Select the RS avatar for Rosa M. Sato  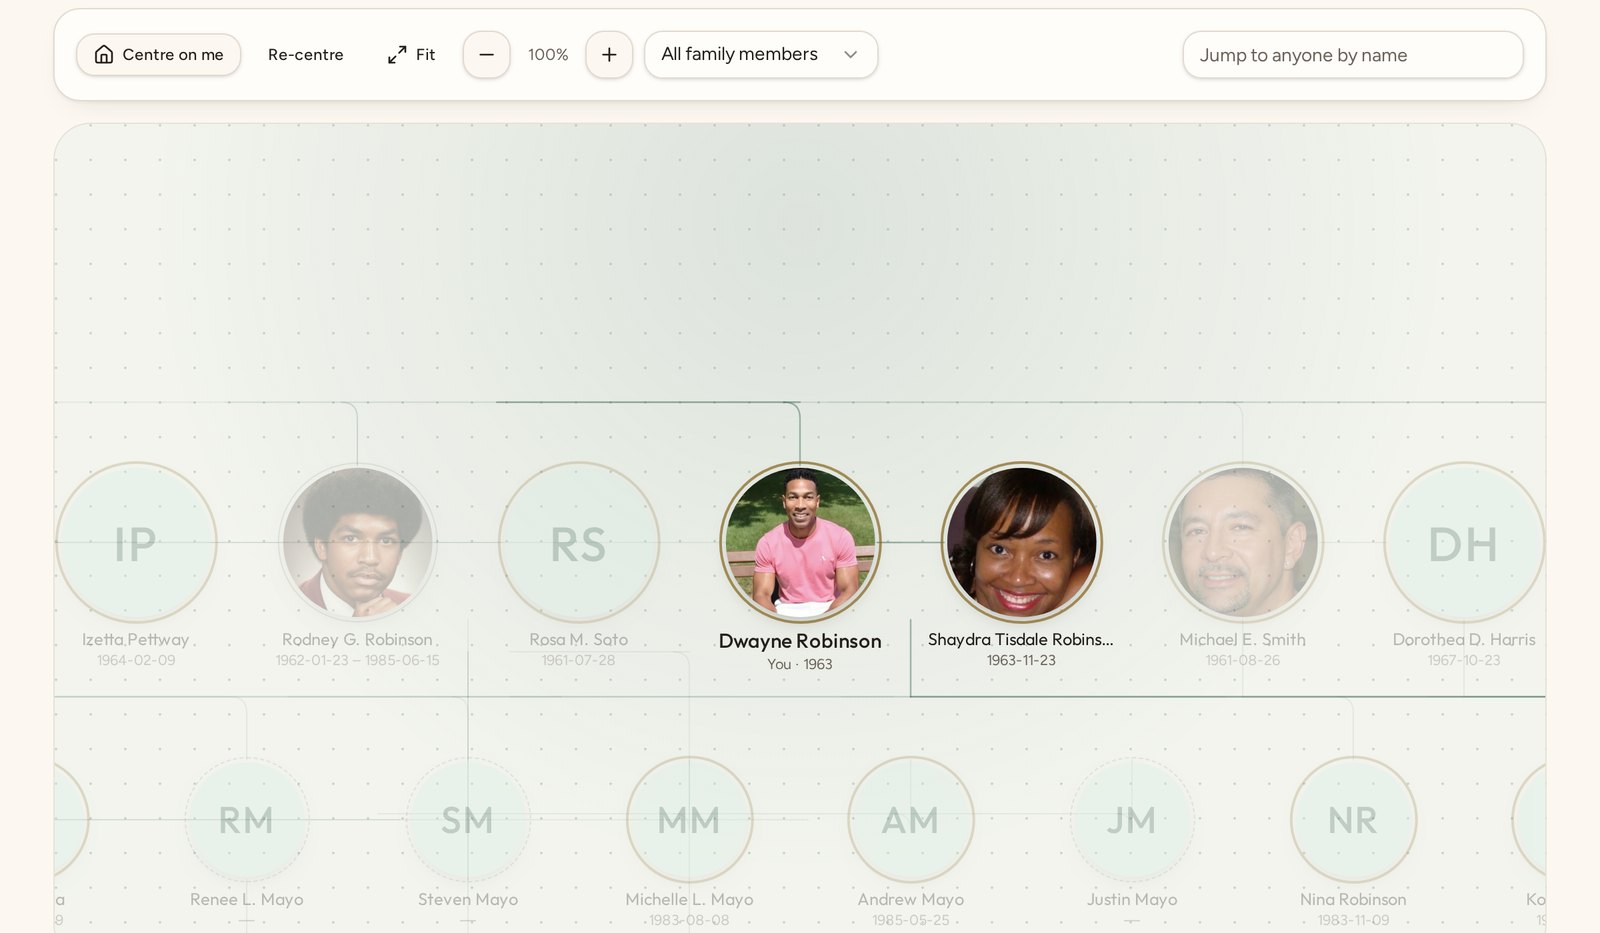point(579,542)
